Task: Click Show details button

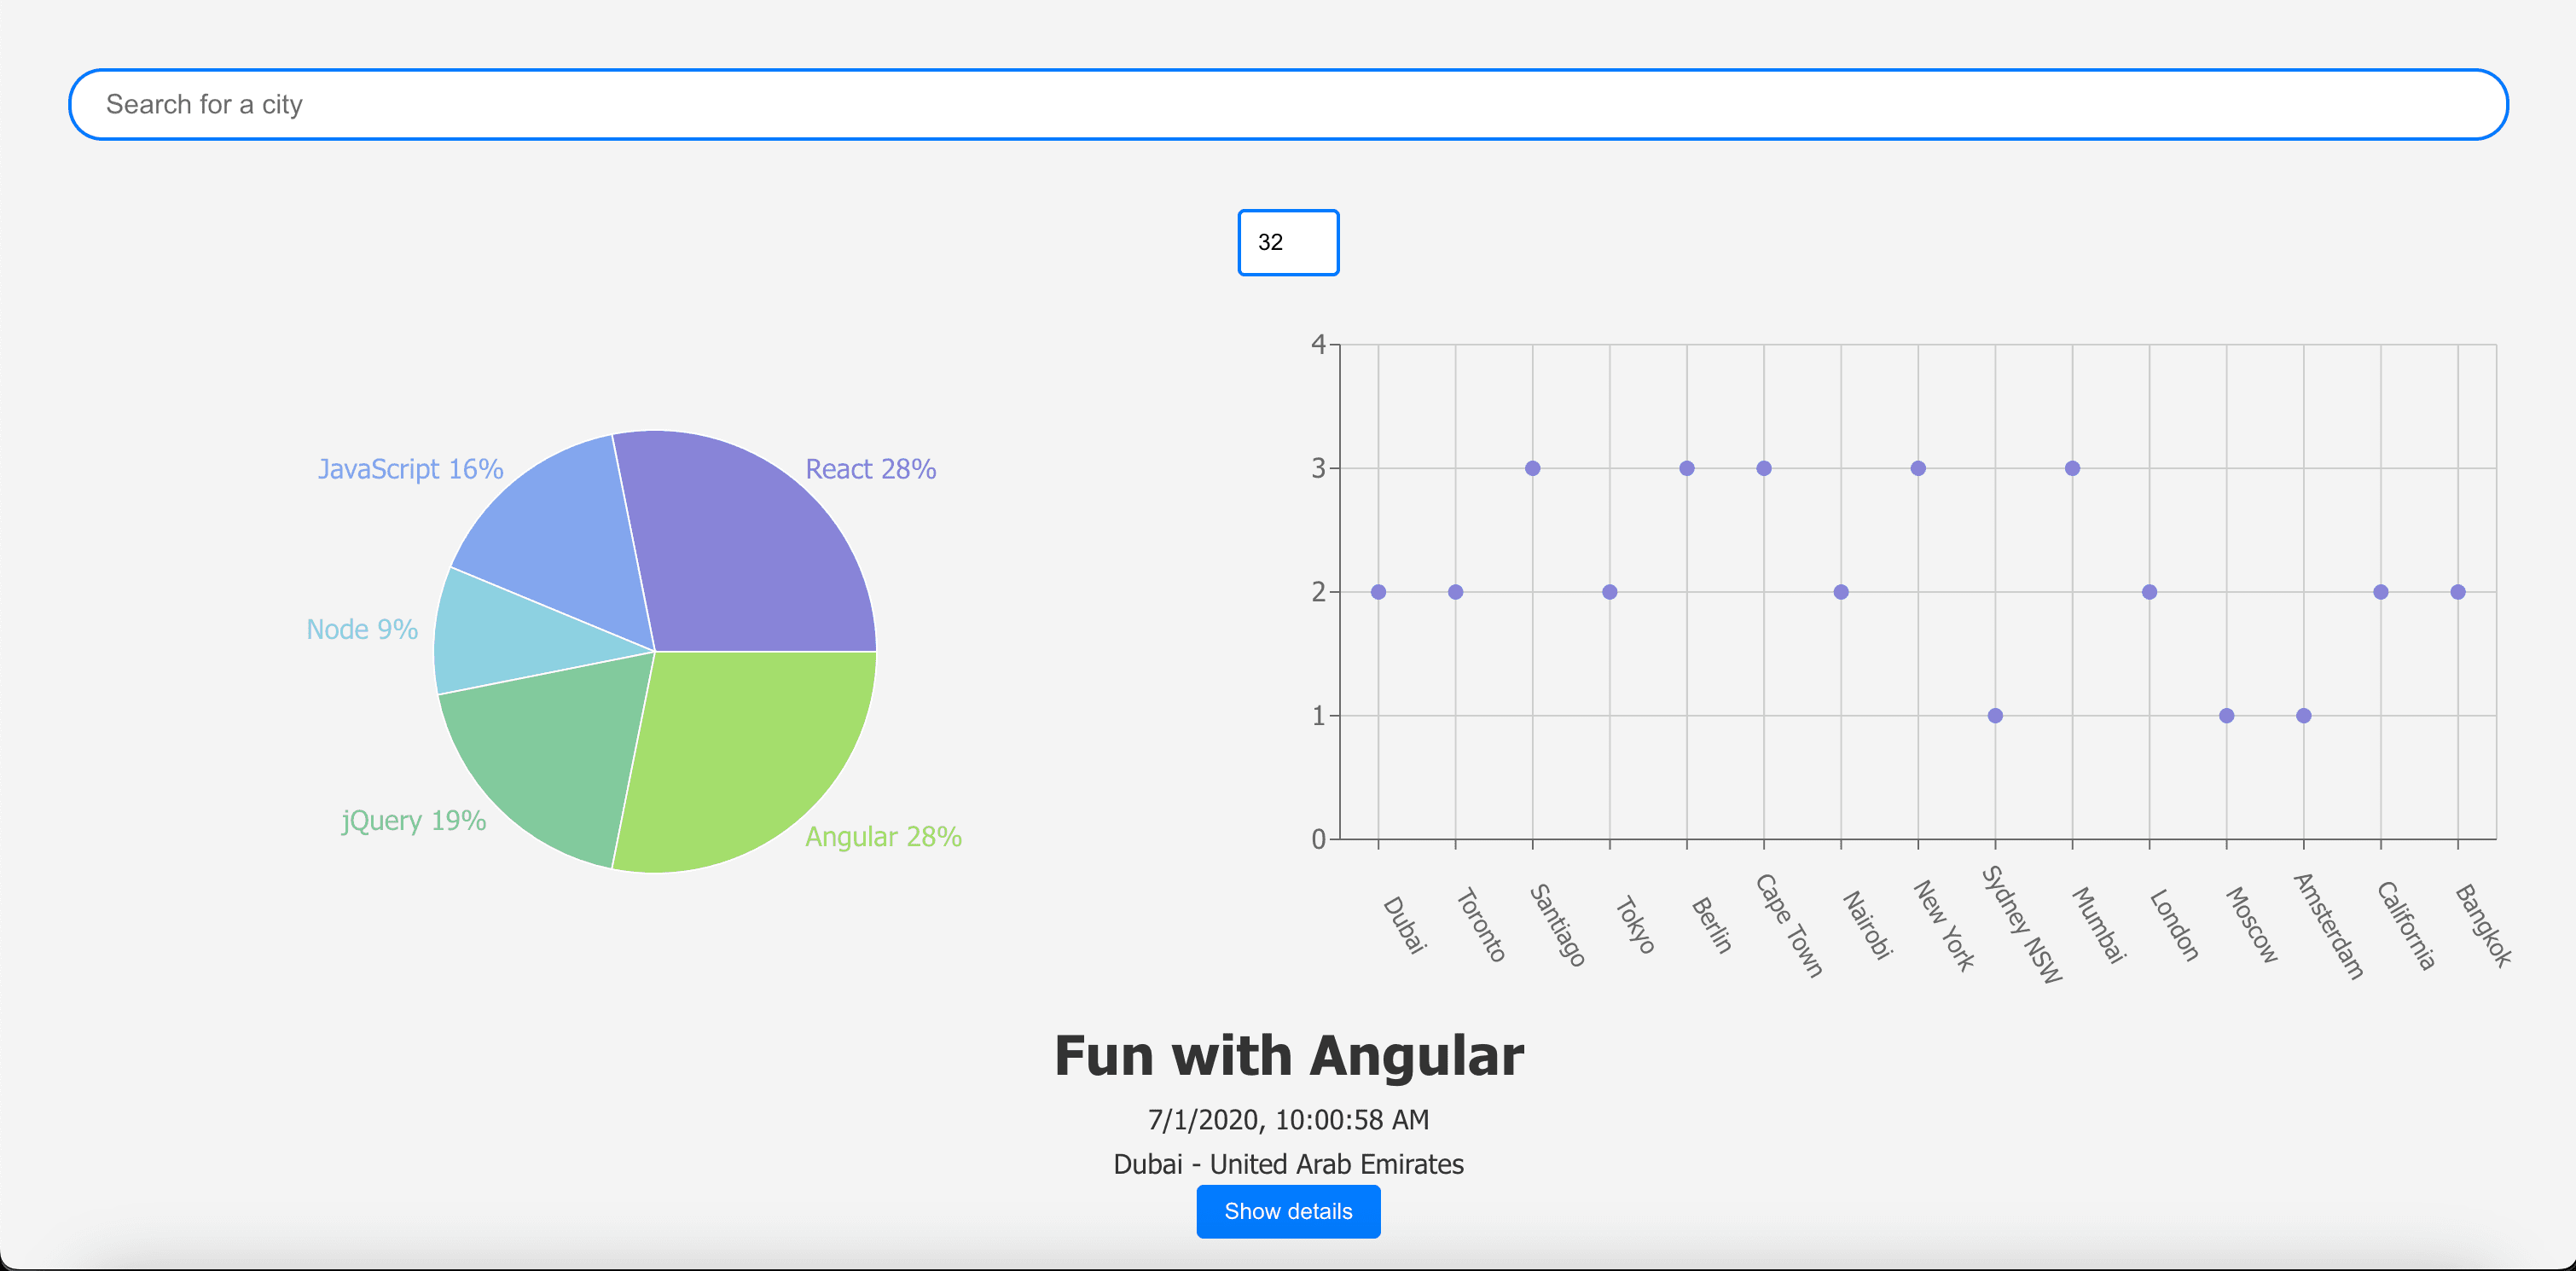Action: click(x=1290, y=1210)
